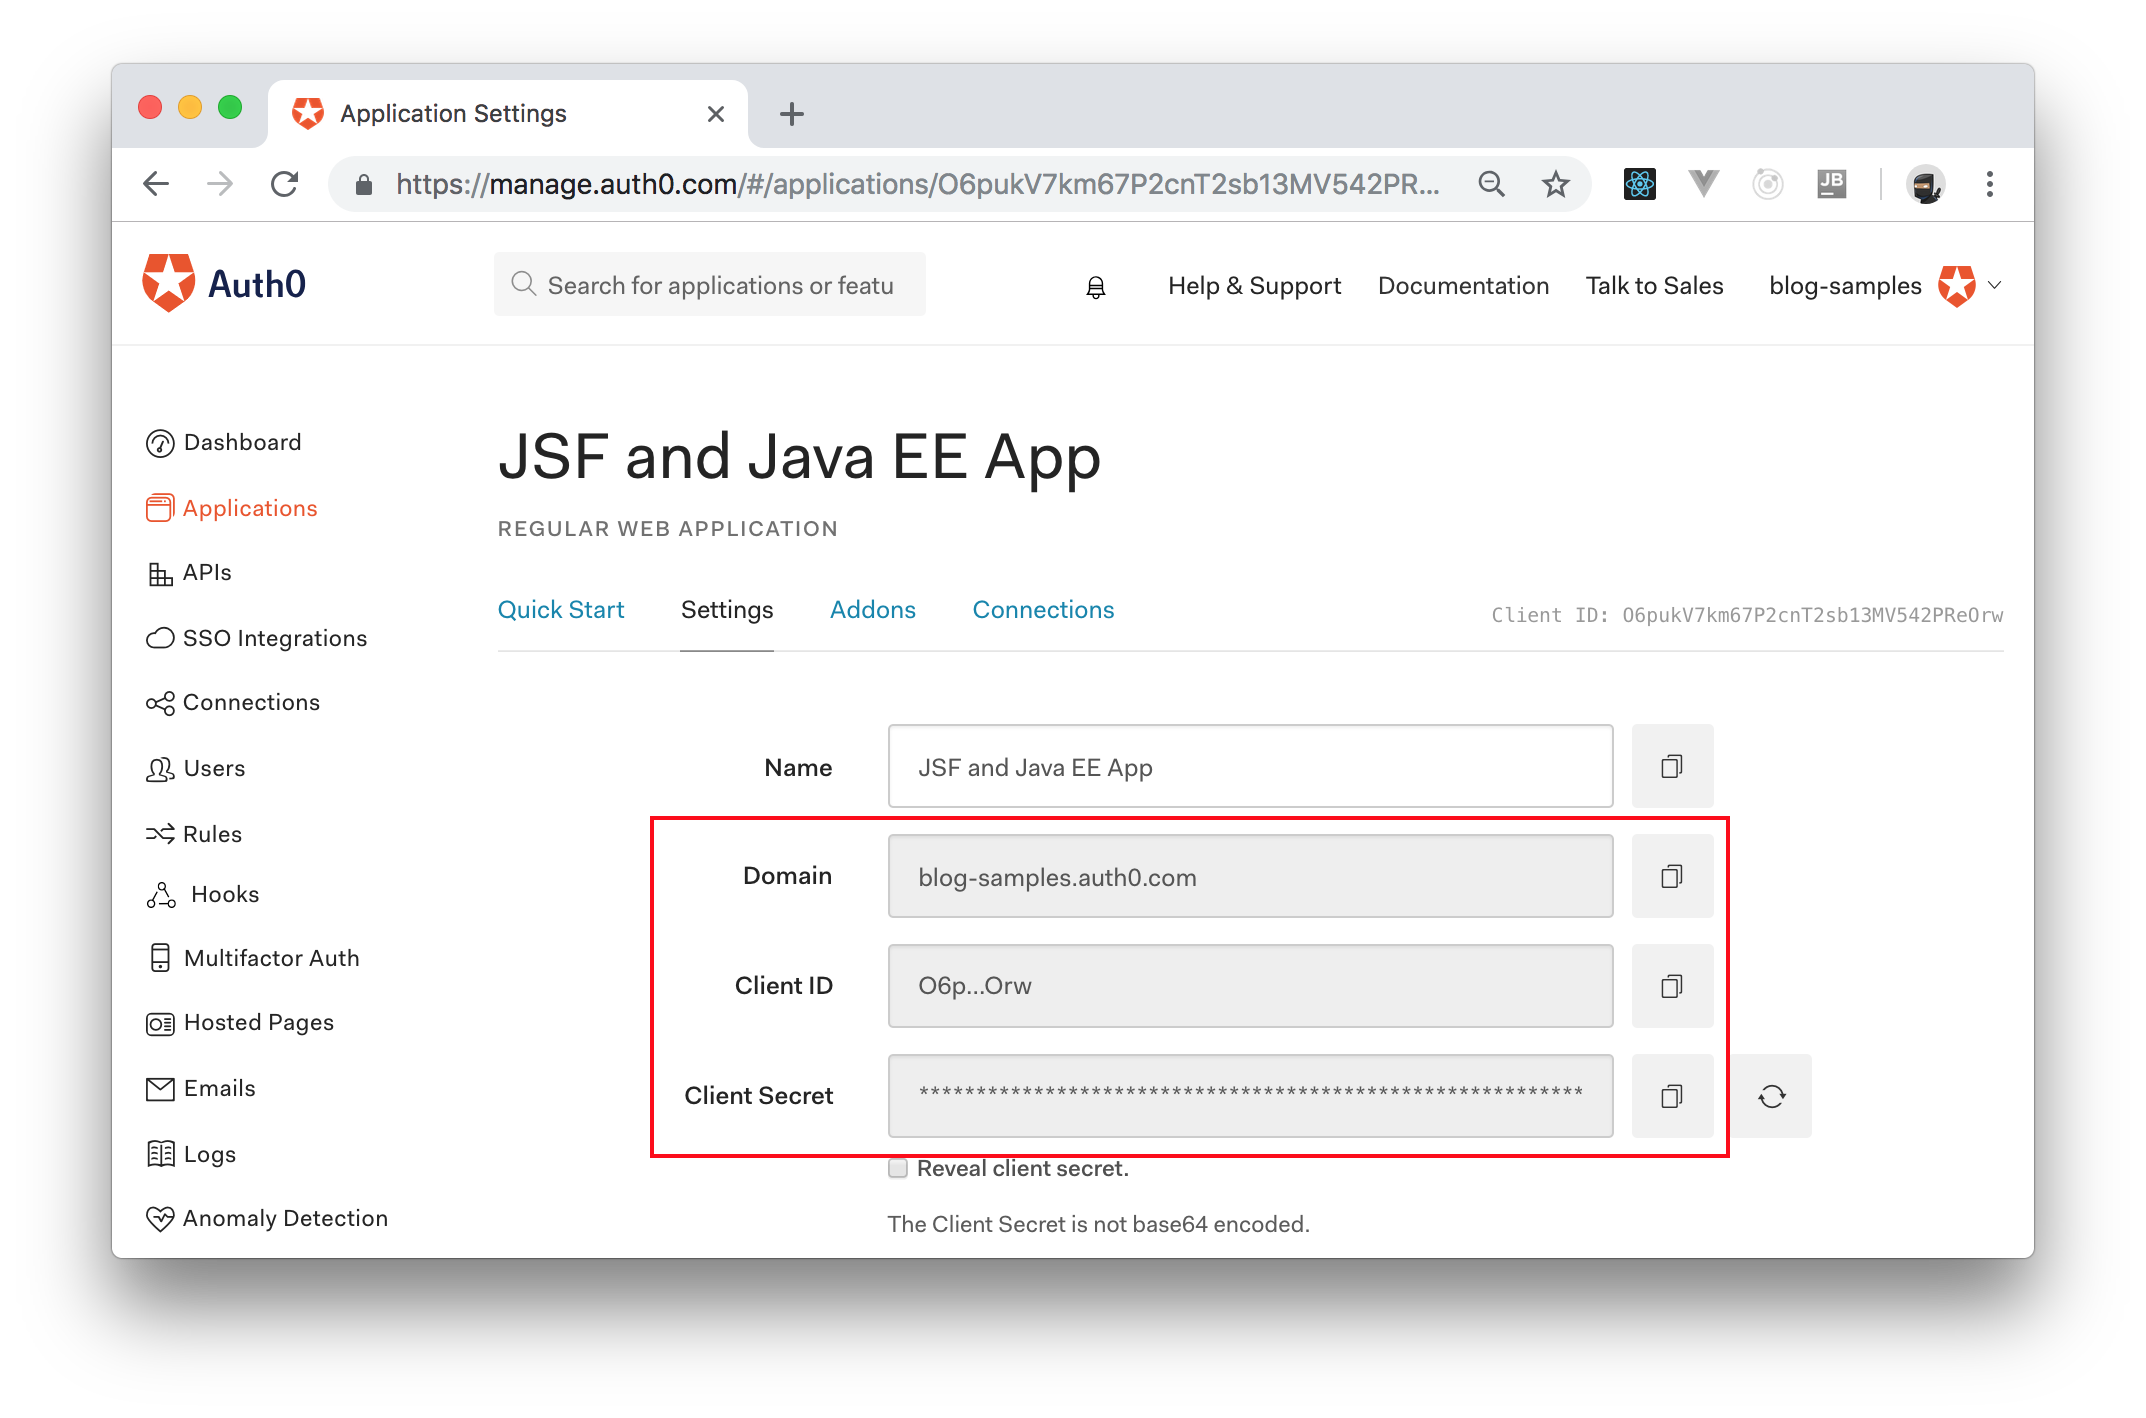Bookmark this page with the star
This screenshot has width=2146, height=1418.
(1555, 184)
